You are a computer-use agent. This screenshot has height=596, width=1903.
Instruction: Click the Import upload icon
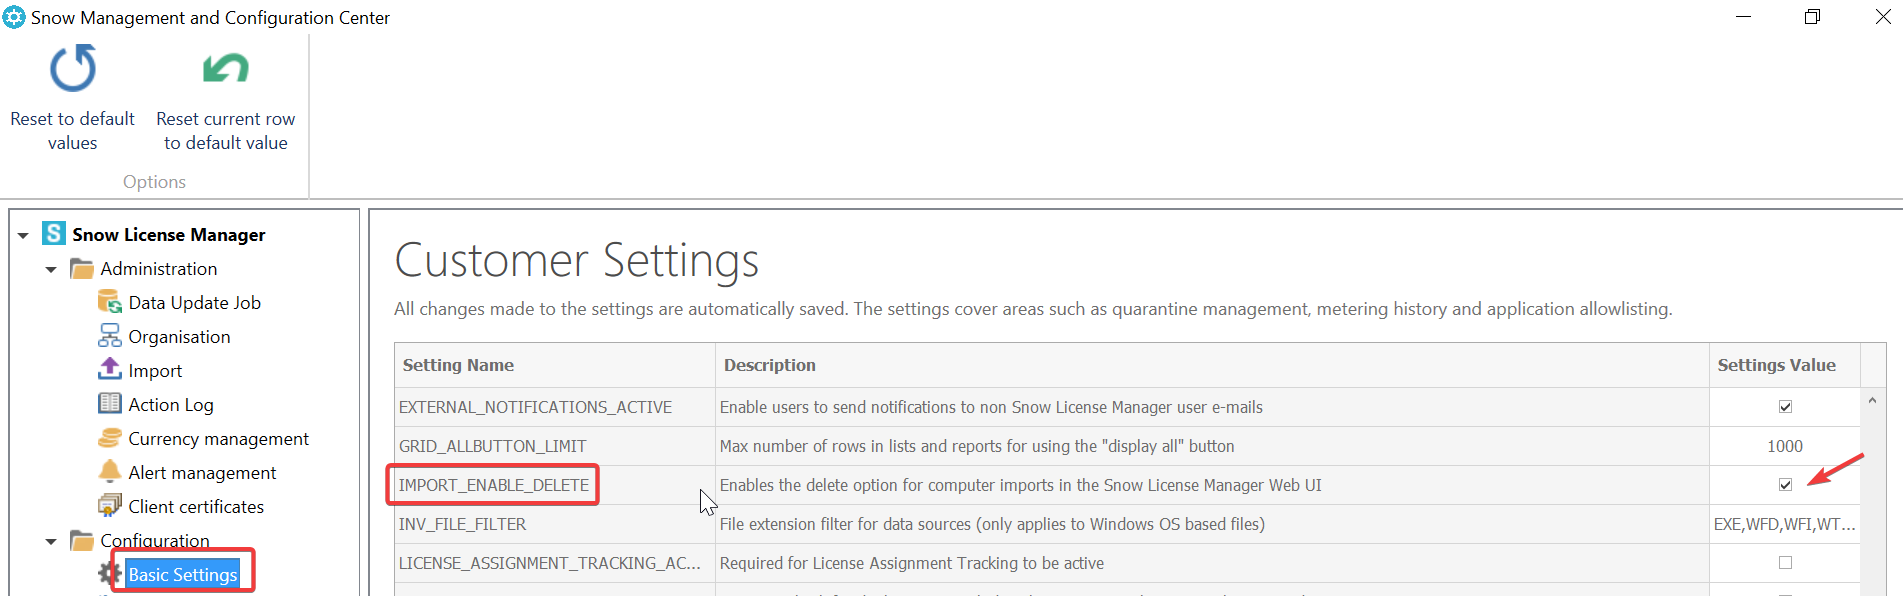tap(110, 370)
